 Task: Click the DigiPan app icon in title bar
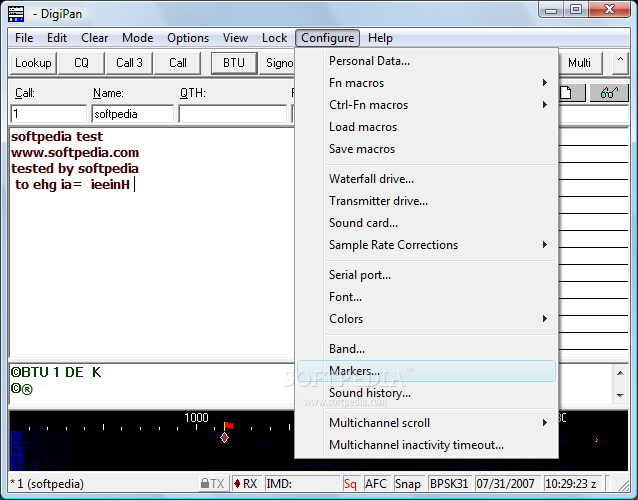16,11
